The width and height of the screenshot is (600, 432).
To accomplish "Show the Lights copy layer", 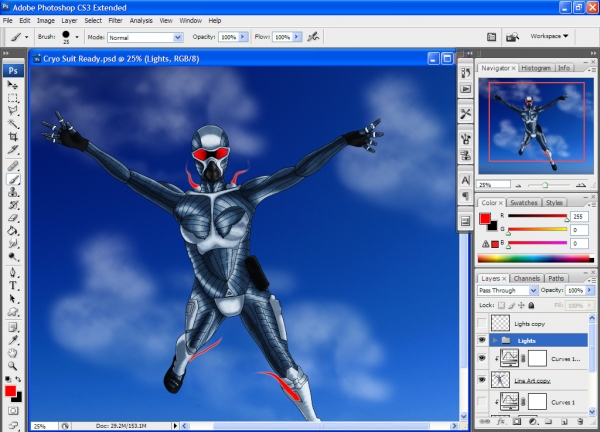I will click(x=482, y=323).
